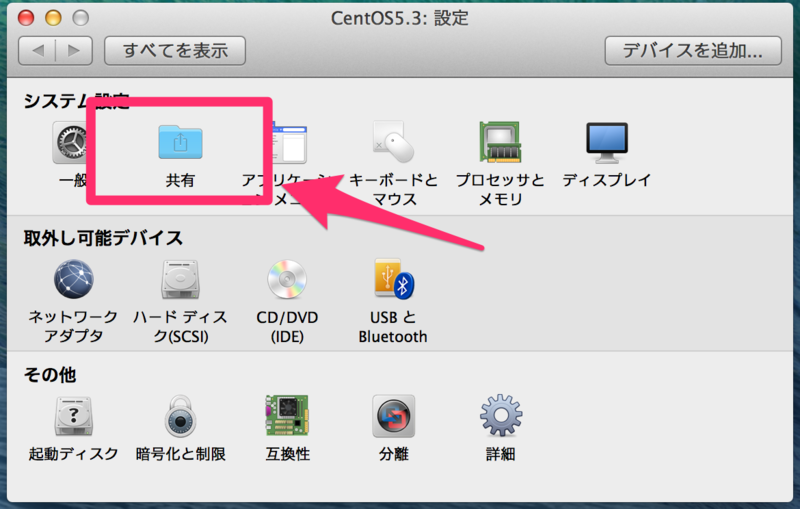Open CD/DVD (IDE) settings
Image resolution: width=800 pixels, height=509 pixels.
[x=287, y=279]
